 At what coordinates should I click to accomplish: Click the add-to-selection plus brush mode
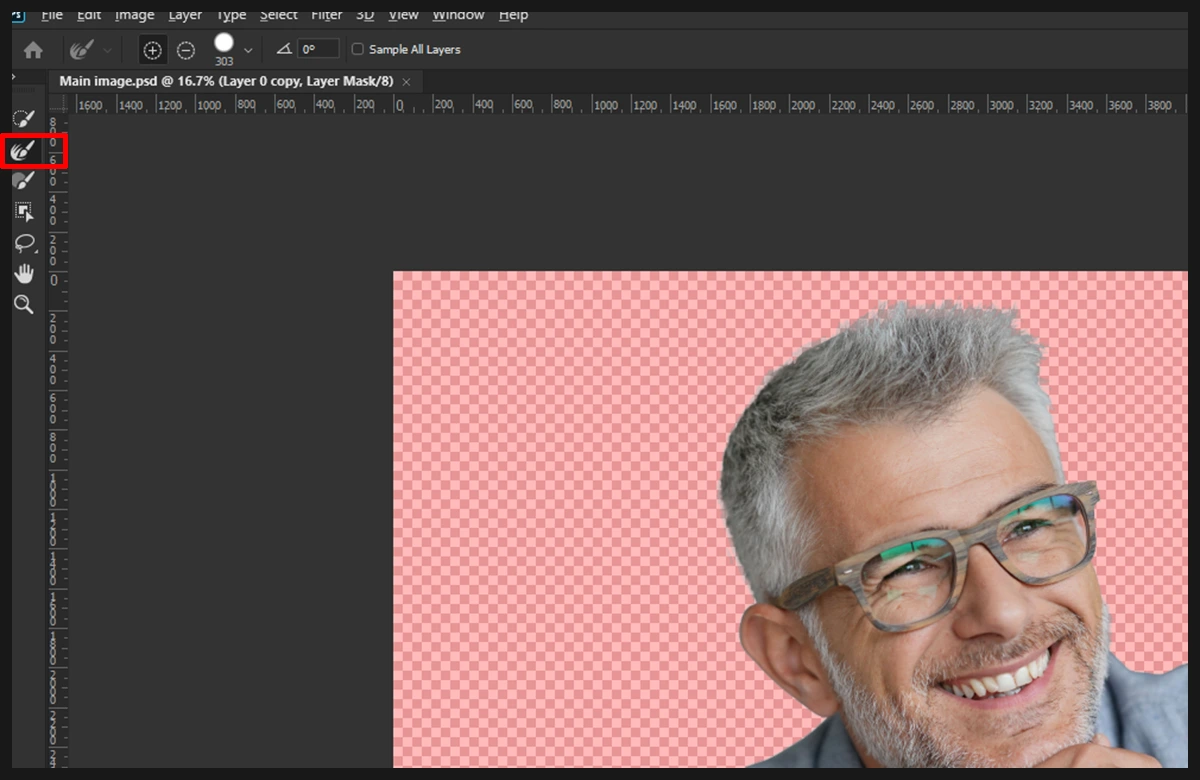pyautogui.click(x=152, y=49)
